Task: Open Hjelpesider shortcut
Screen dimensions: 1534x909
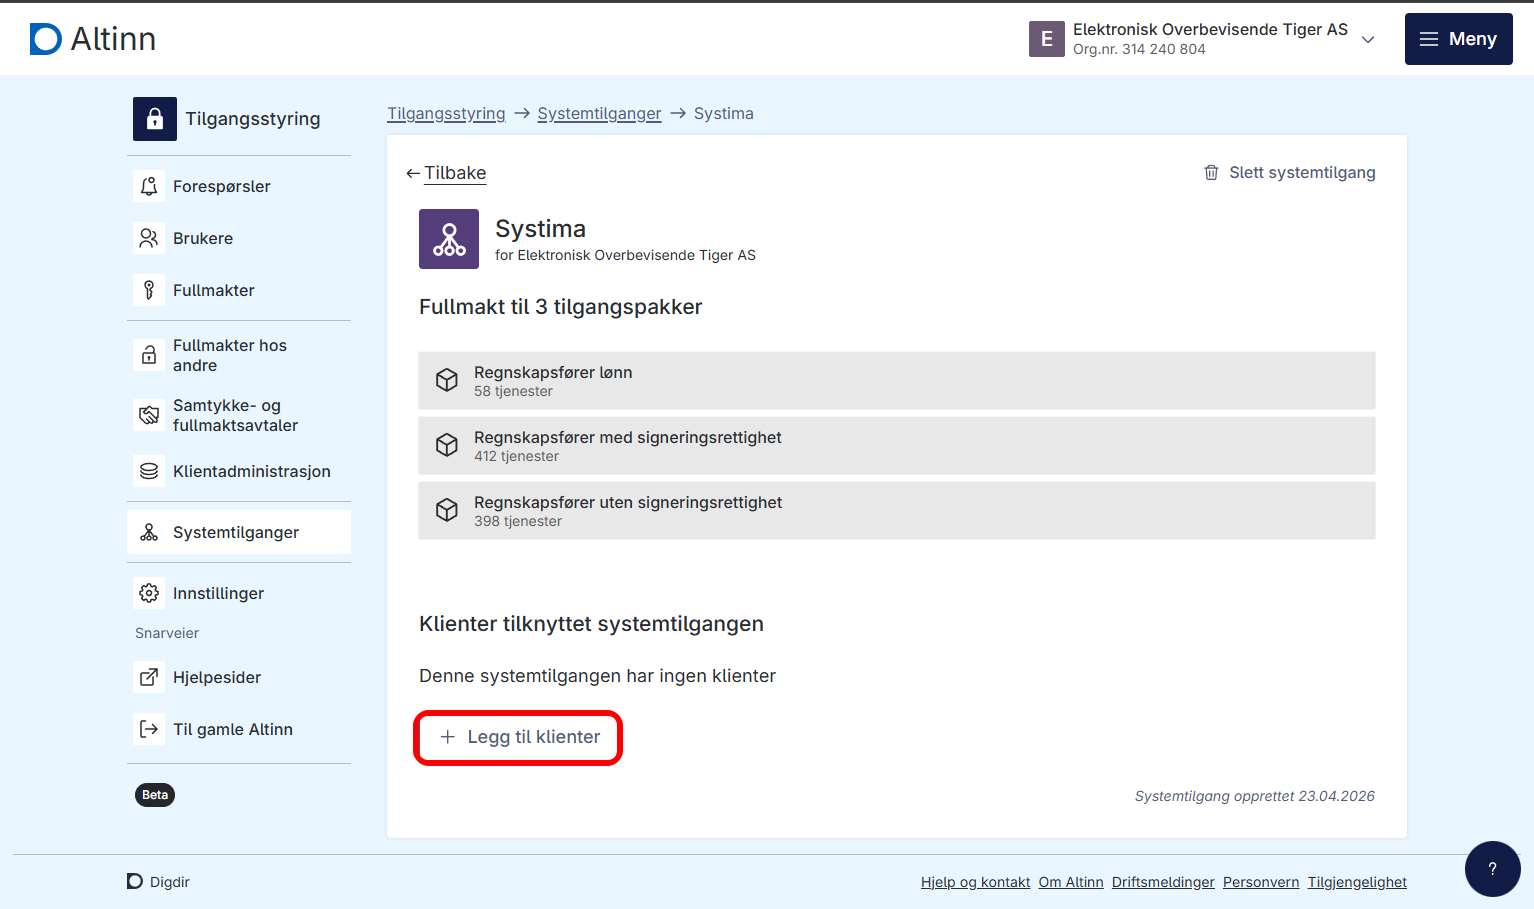Action: click(239, 677)
